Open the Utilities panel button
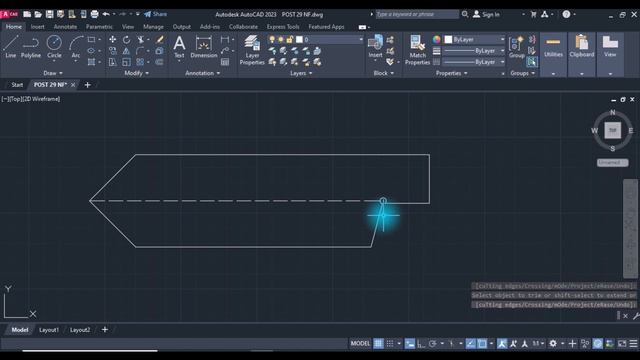The image size is (640, 360). coord(553,55)
